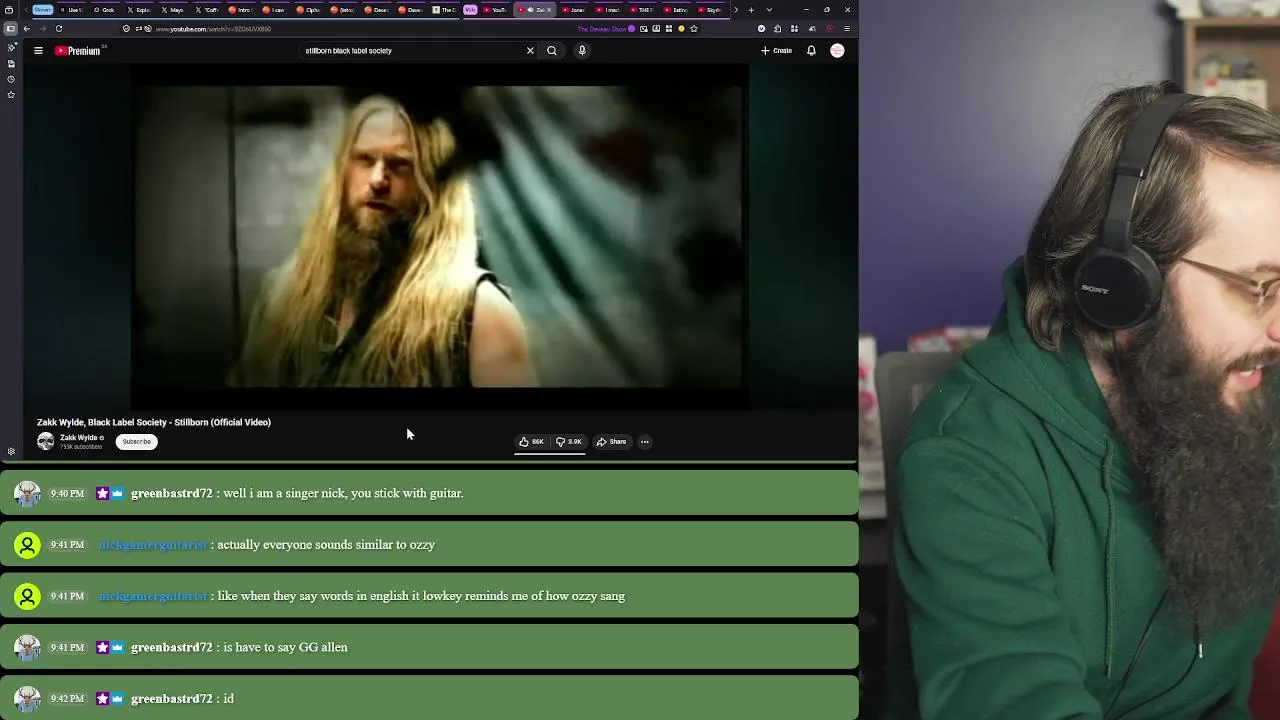The width and height of the screenshot is (1280, 720).
Task: Share the Stillborn video
Action: (x=611, y=442)
